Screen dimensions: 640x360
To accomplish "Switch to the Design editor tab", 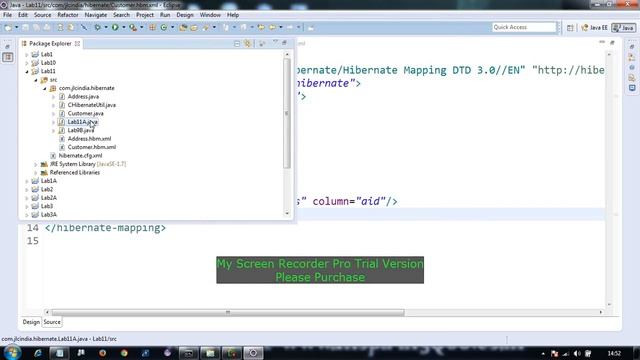I will tap(31, 322).
